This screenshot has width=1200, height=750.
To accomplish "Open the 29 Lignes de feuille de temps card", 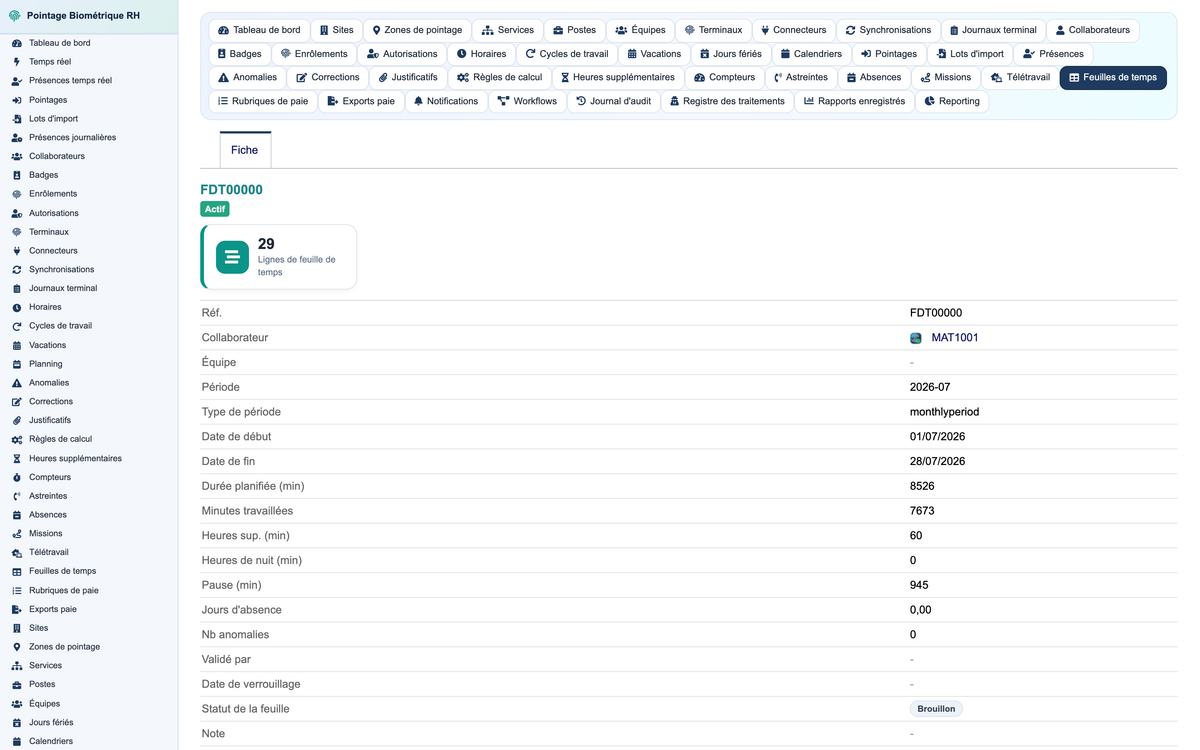I will point(279,257).
